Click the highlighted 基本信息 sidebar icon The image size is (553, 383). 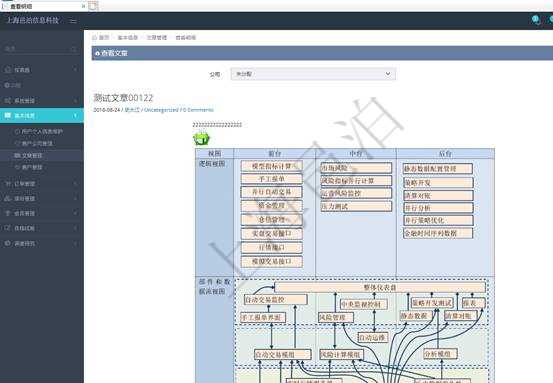tap(8, 116)
